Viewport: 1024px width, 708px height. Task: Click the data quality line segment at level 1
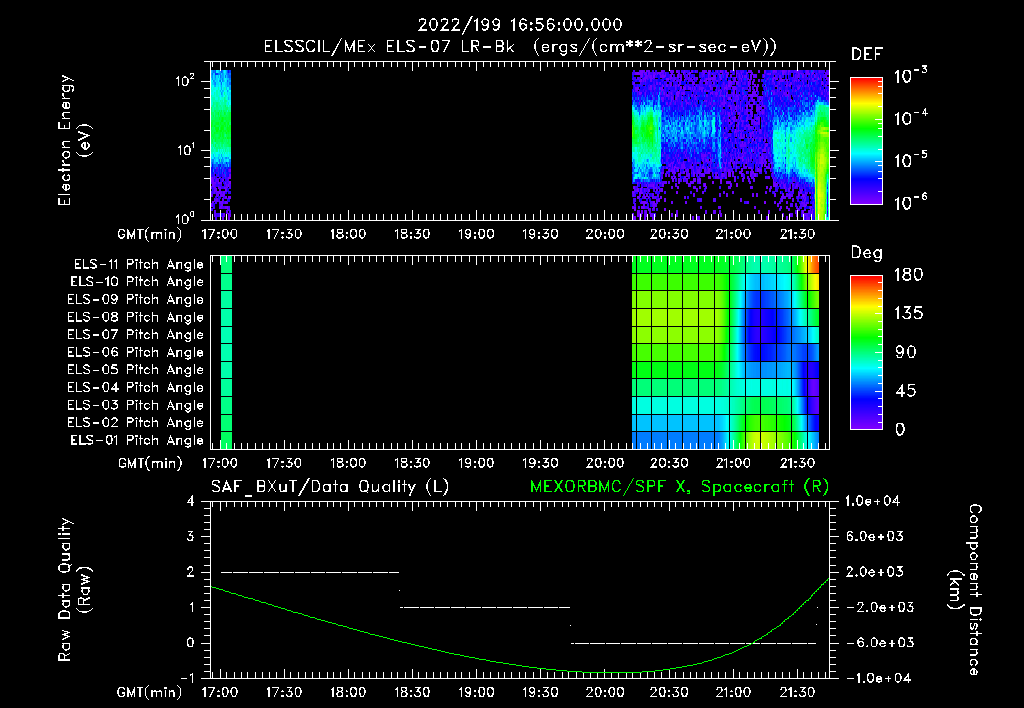pos(485,607)
